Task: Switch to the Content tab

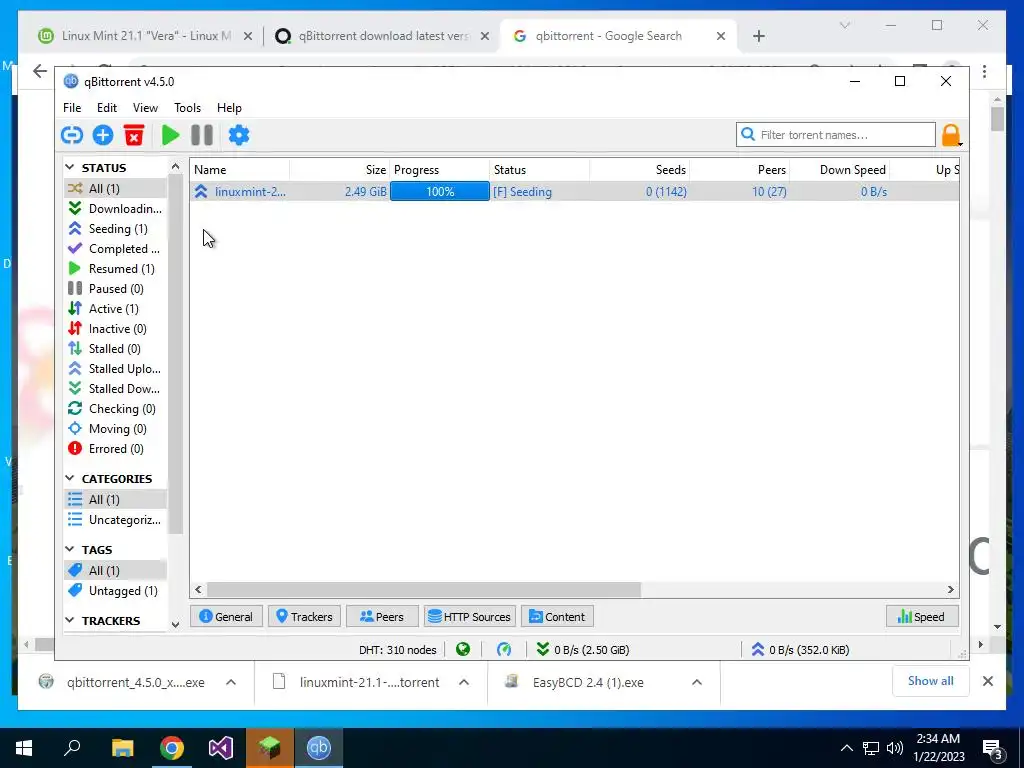Action: pyautogui.click(x=557, y=616)
